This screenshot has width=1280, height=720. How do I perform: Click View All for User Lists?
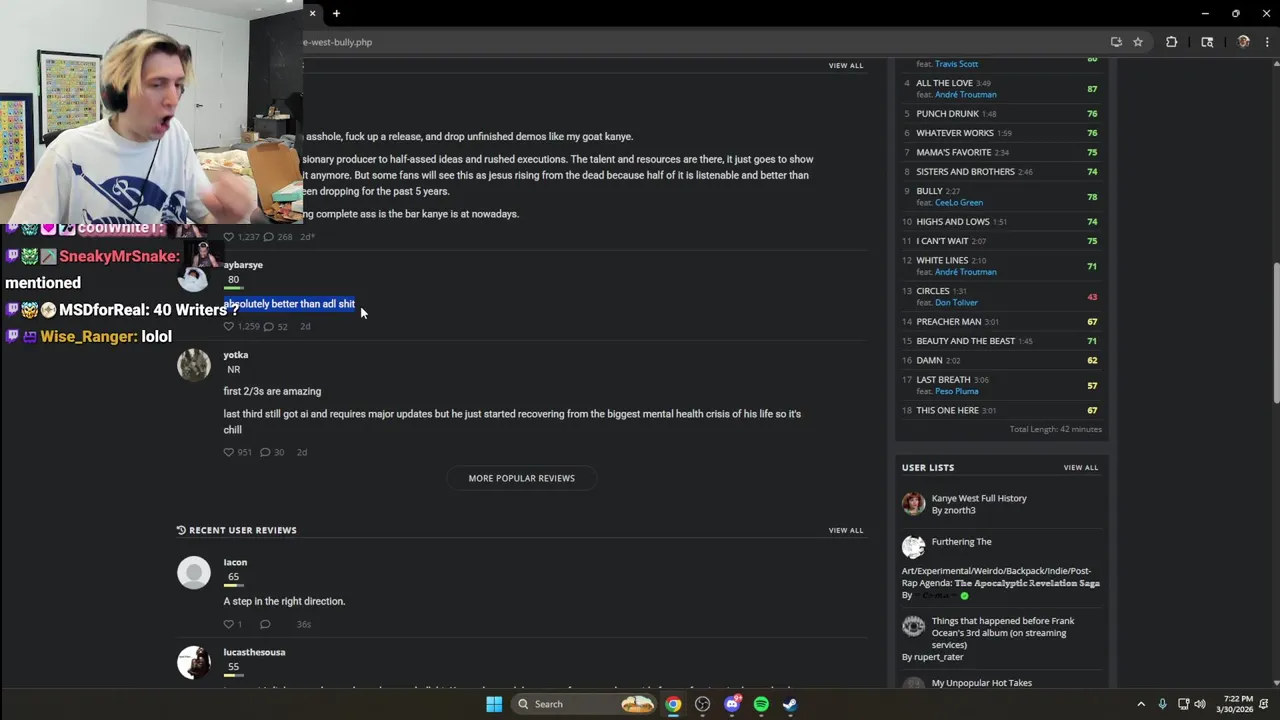coord(1080,467)
